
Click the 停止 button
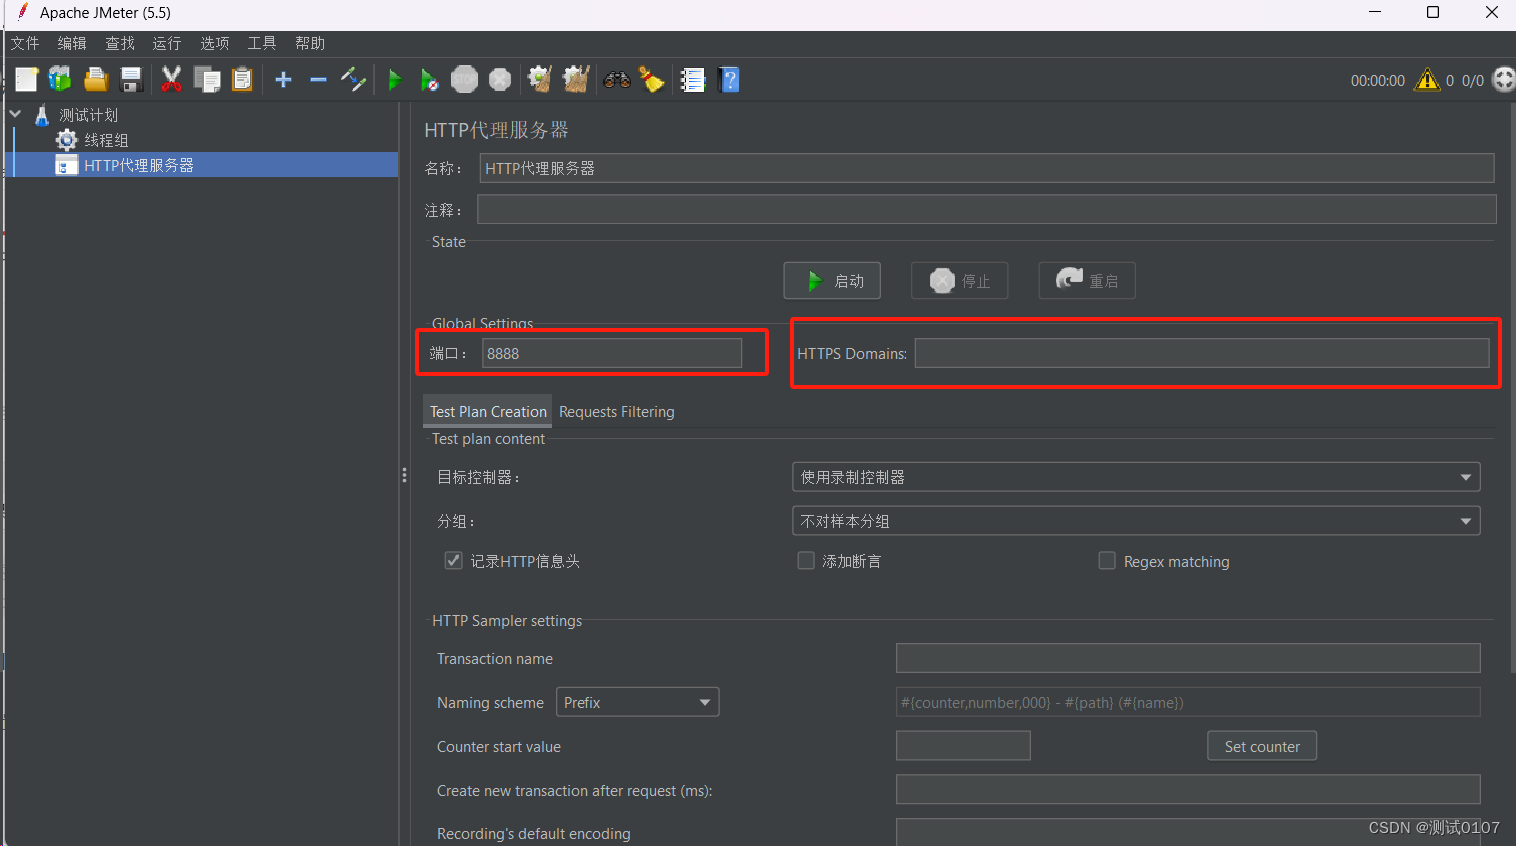[x=960, y=281]
